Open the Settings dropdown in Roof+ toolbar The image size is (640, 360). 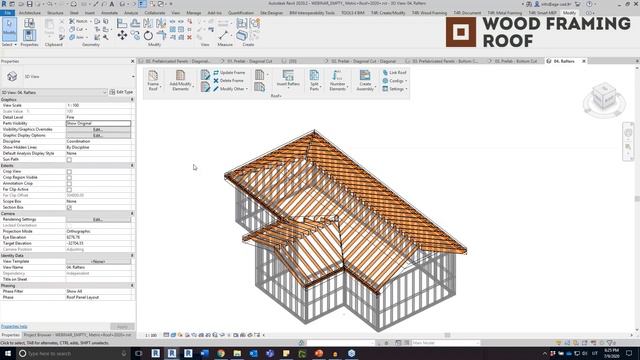coord(395,89)
